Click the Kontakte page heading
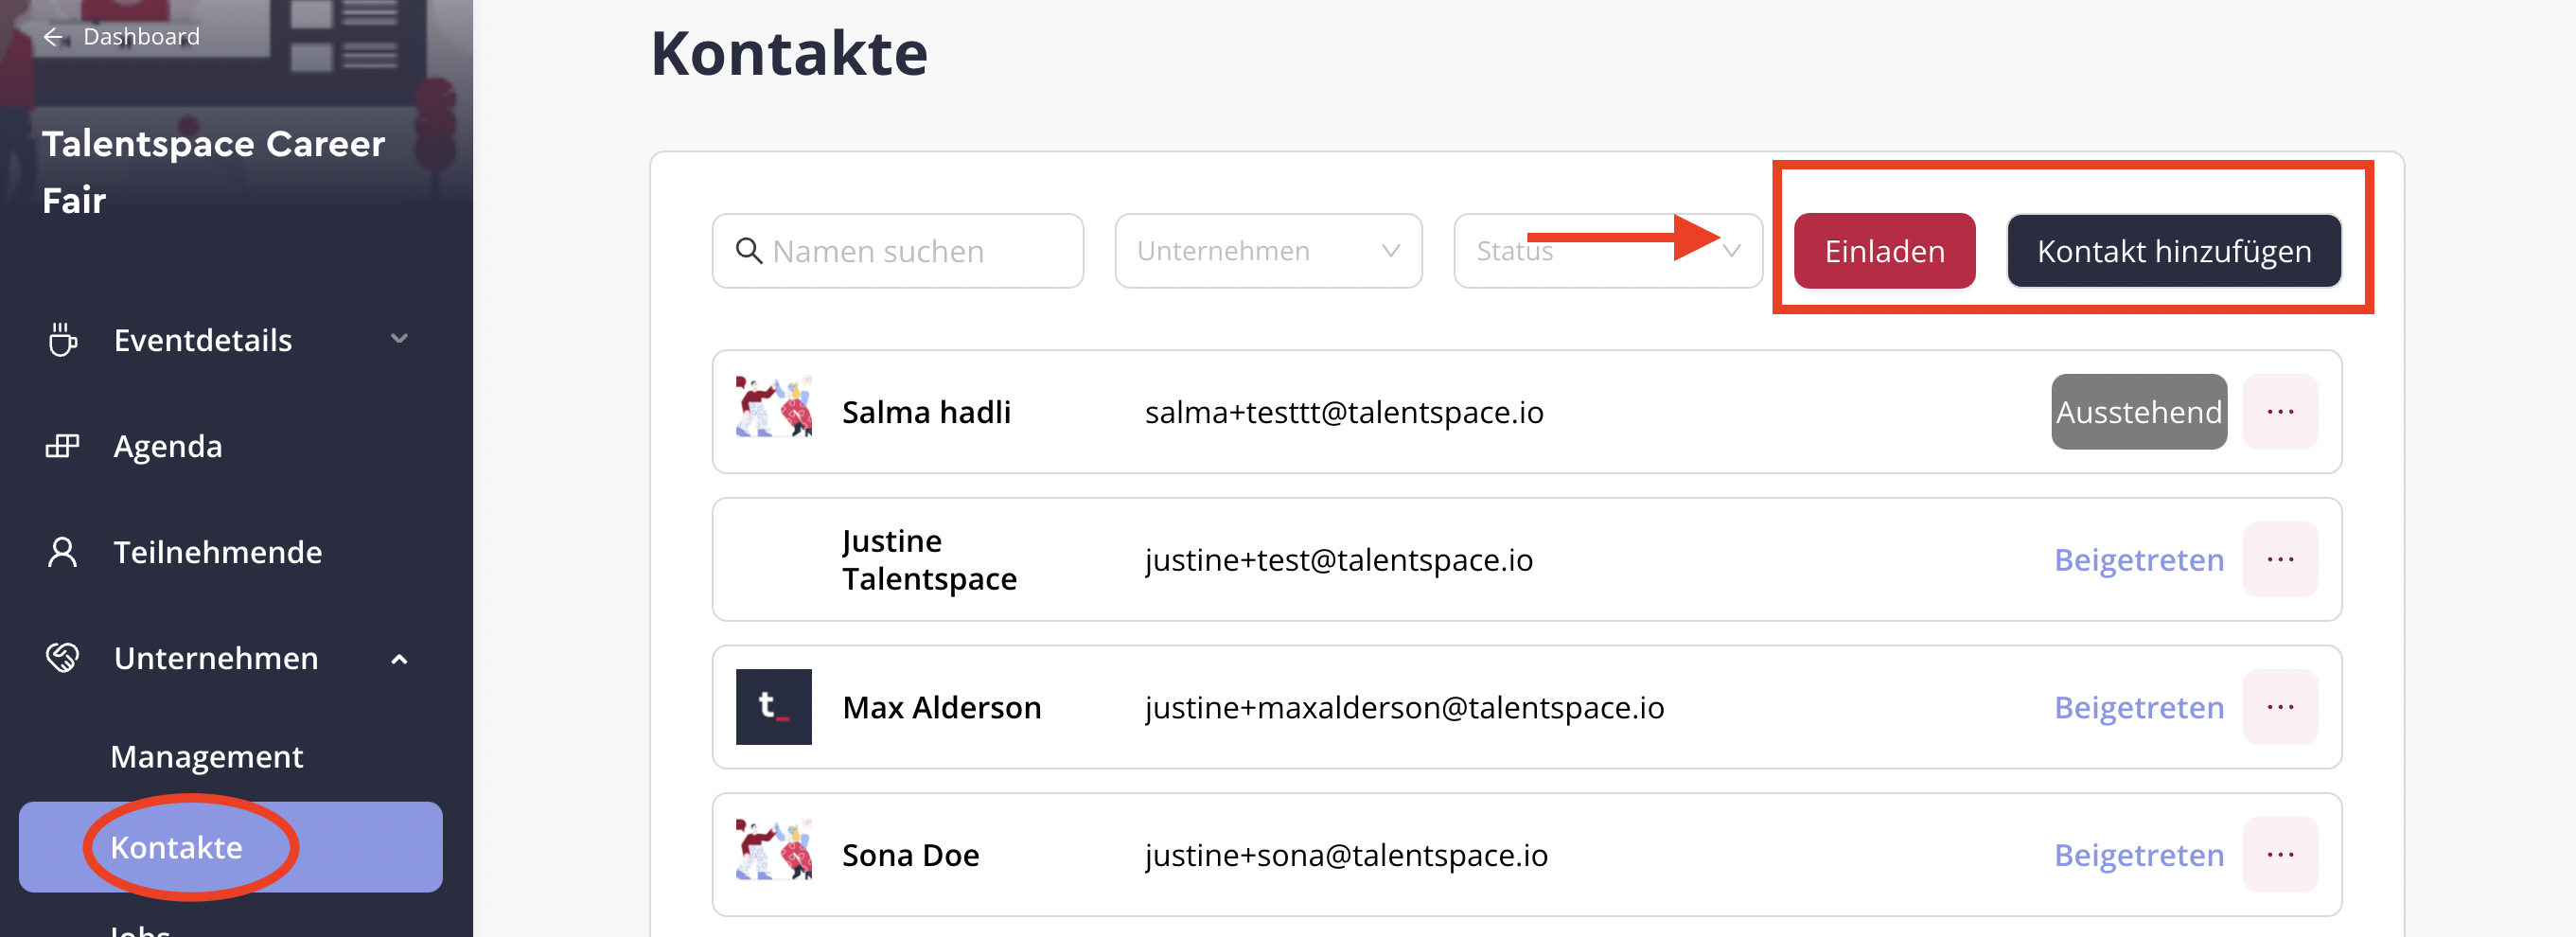This screenshot has width=2576, height=937. 789,53
